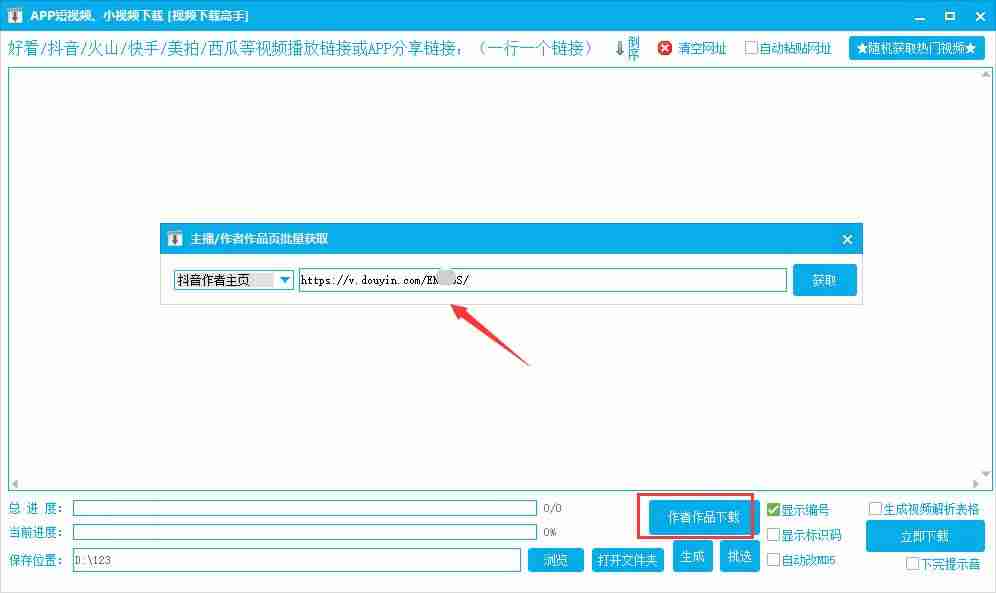Click the 立即下载 button
Image resolution: width=996 pixels, height=593 pixels.
coord(925,536)
